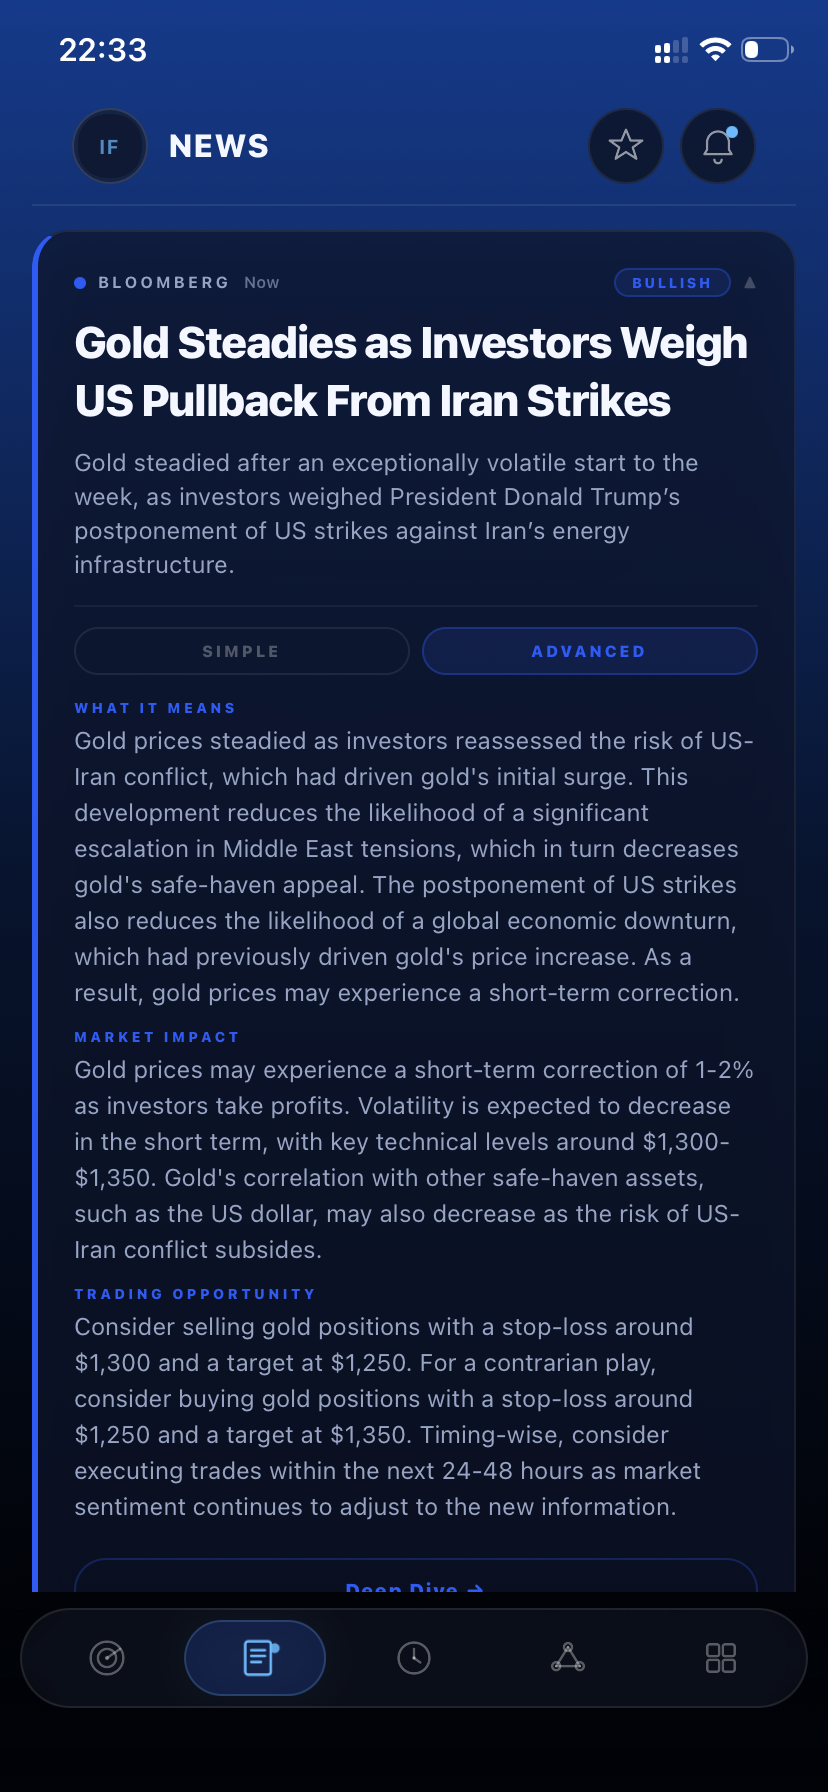Toggle the BULLISH sentiment badge
This screenshot has width=828, height=1792.
tap(671, 282)
